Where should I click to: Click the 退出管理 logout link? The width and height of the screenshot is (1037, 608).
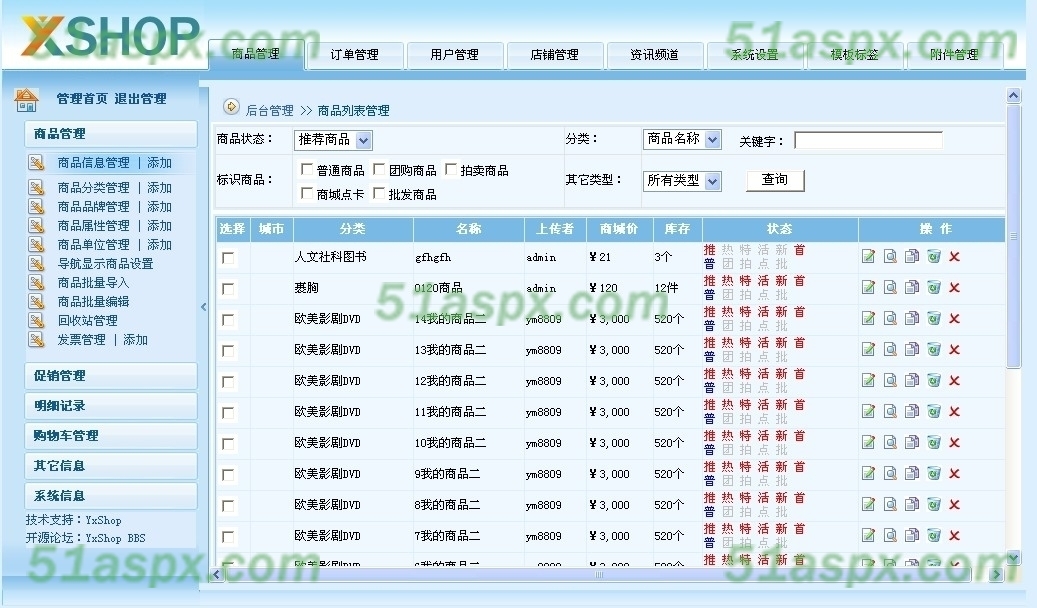coord(140,99)
